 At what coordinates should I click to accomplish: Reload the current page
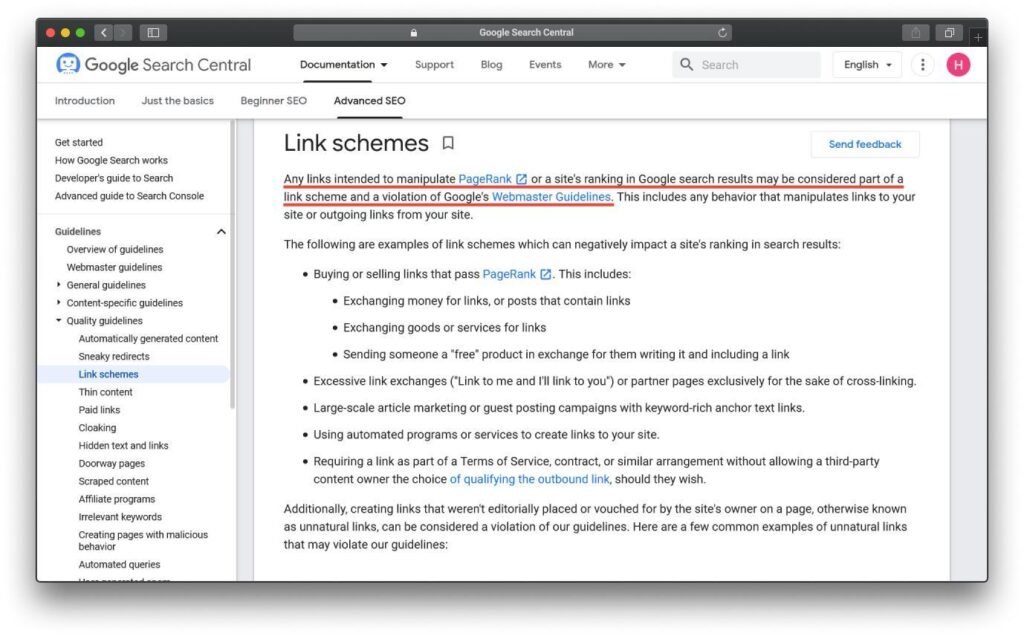pyautogui.click(x=722, y=31)
